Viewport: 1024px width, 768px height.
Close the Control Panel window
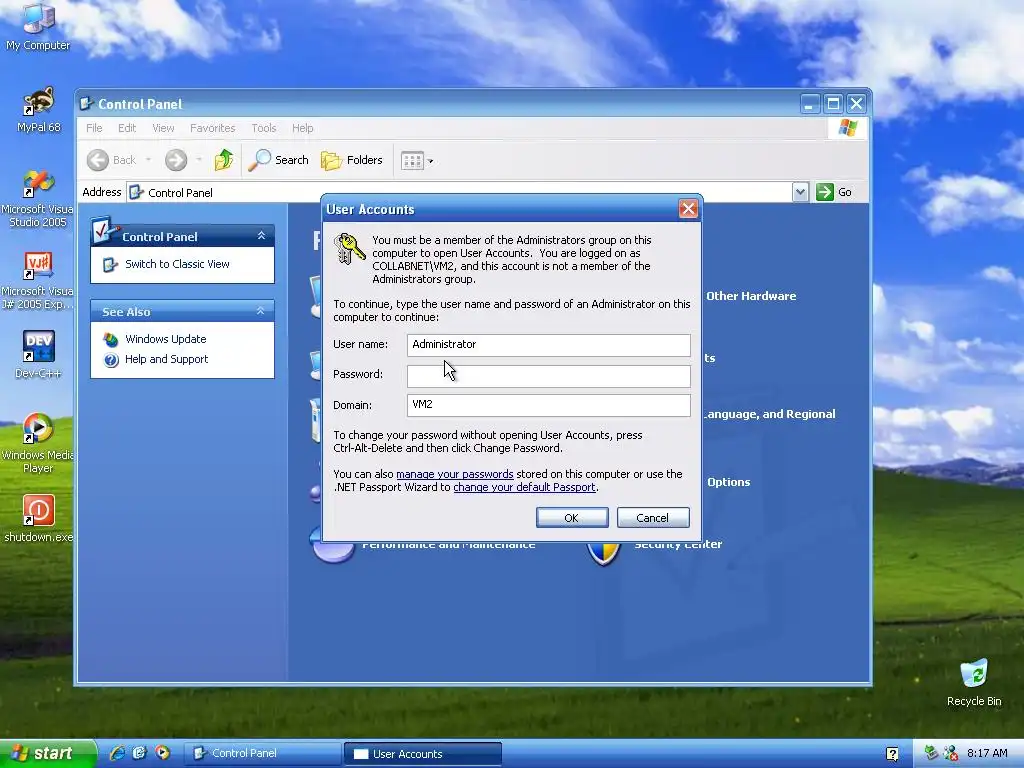(856, 104)
